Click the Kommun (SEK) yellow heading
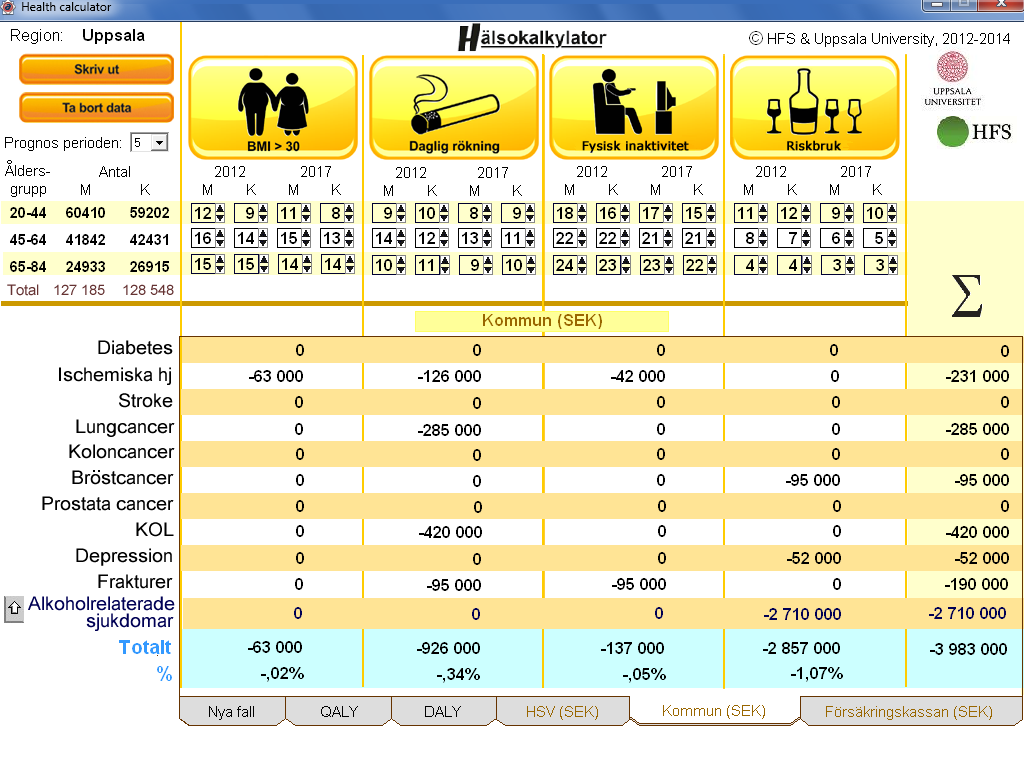This screenshot has height=768, width=1024. 542,321
